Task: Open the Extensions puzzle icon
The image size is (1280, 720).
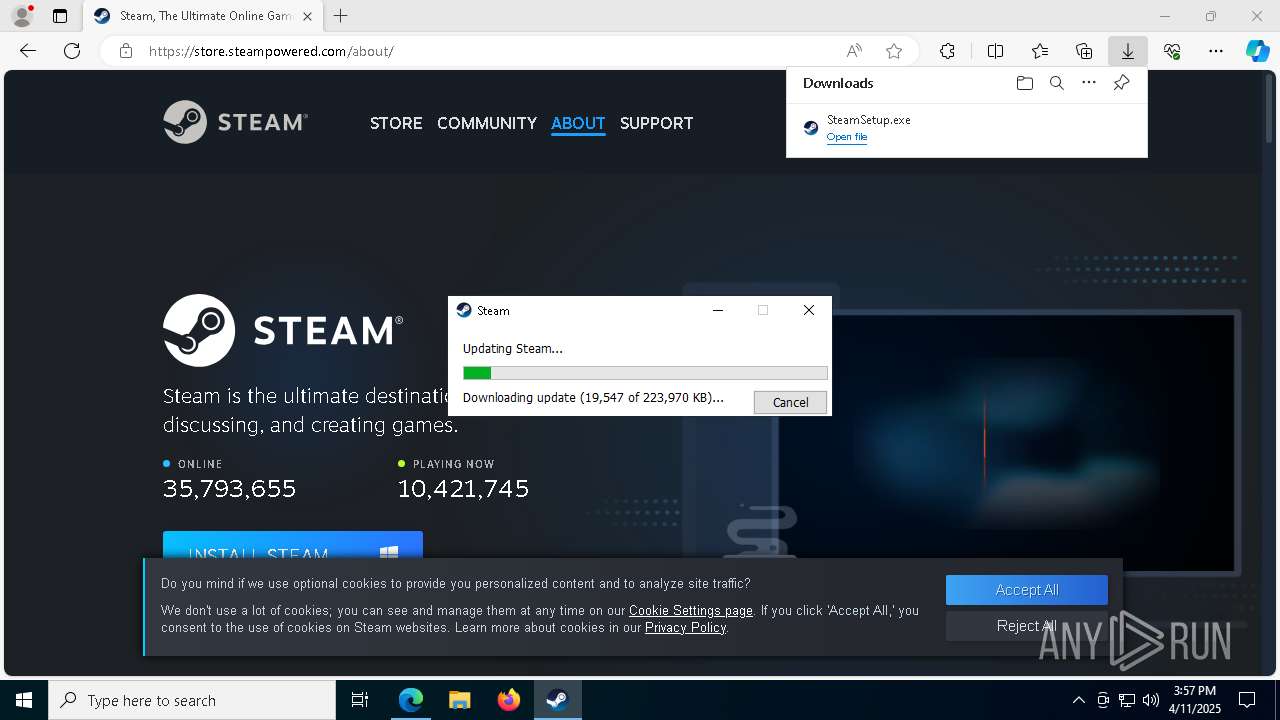Action: click(947, 51)
